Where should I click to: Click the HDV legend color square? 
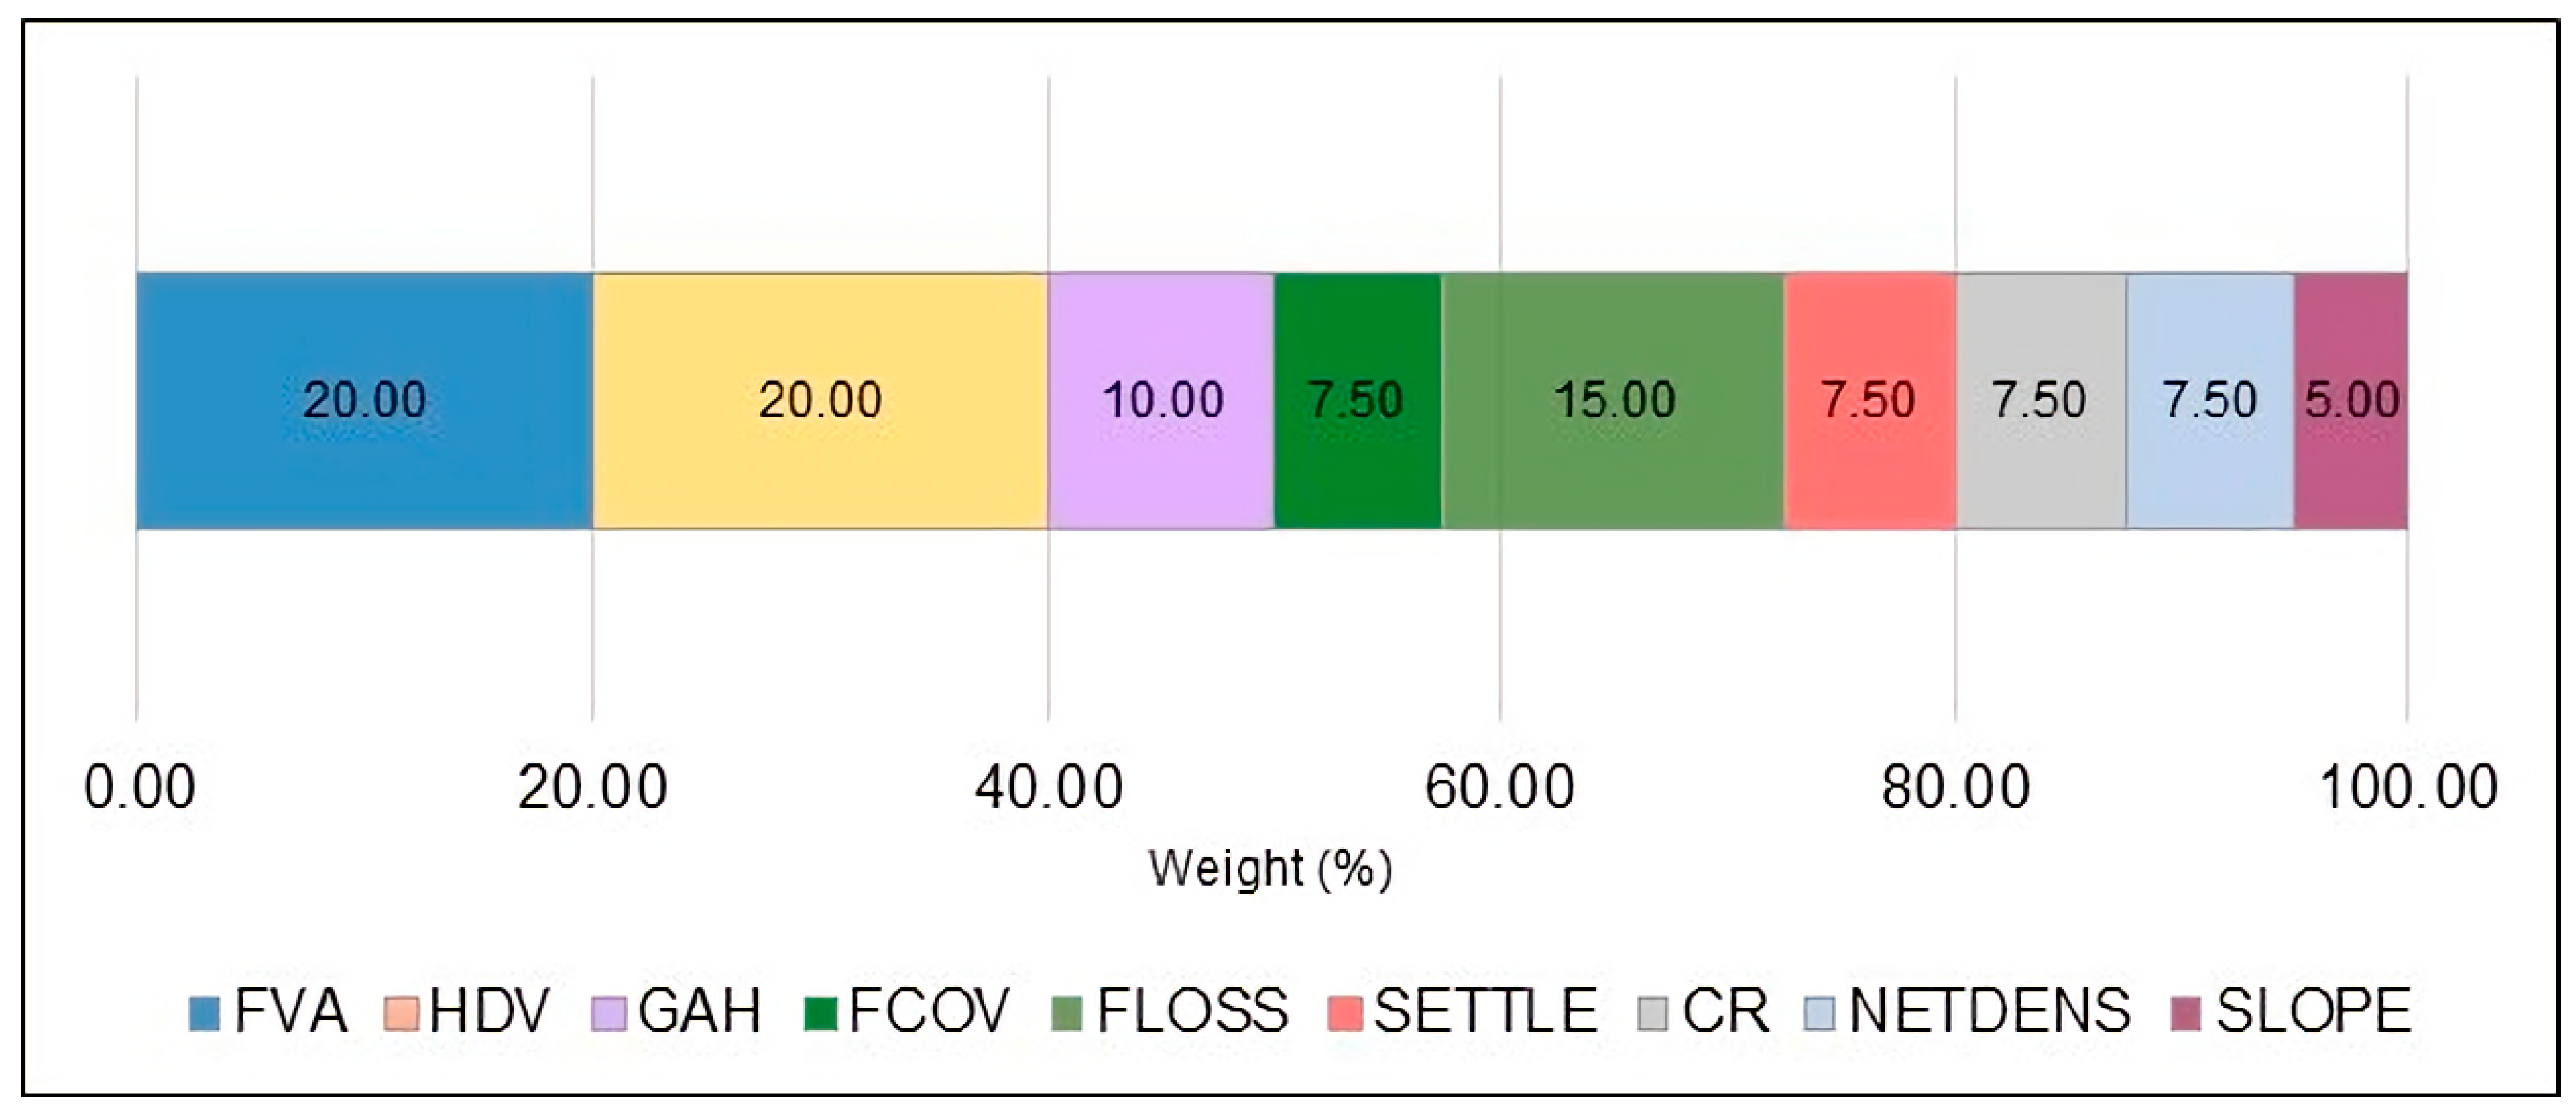click(x=400, y=1013)
